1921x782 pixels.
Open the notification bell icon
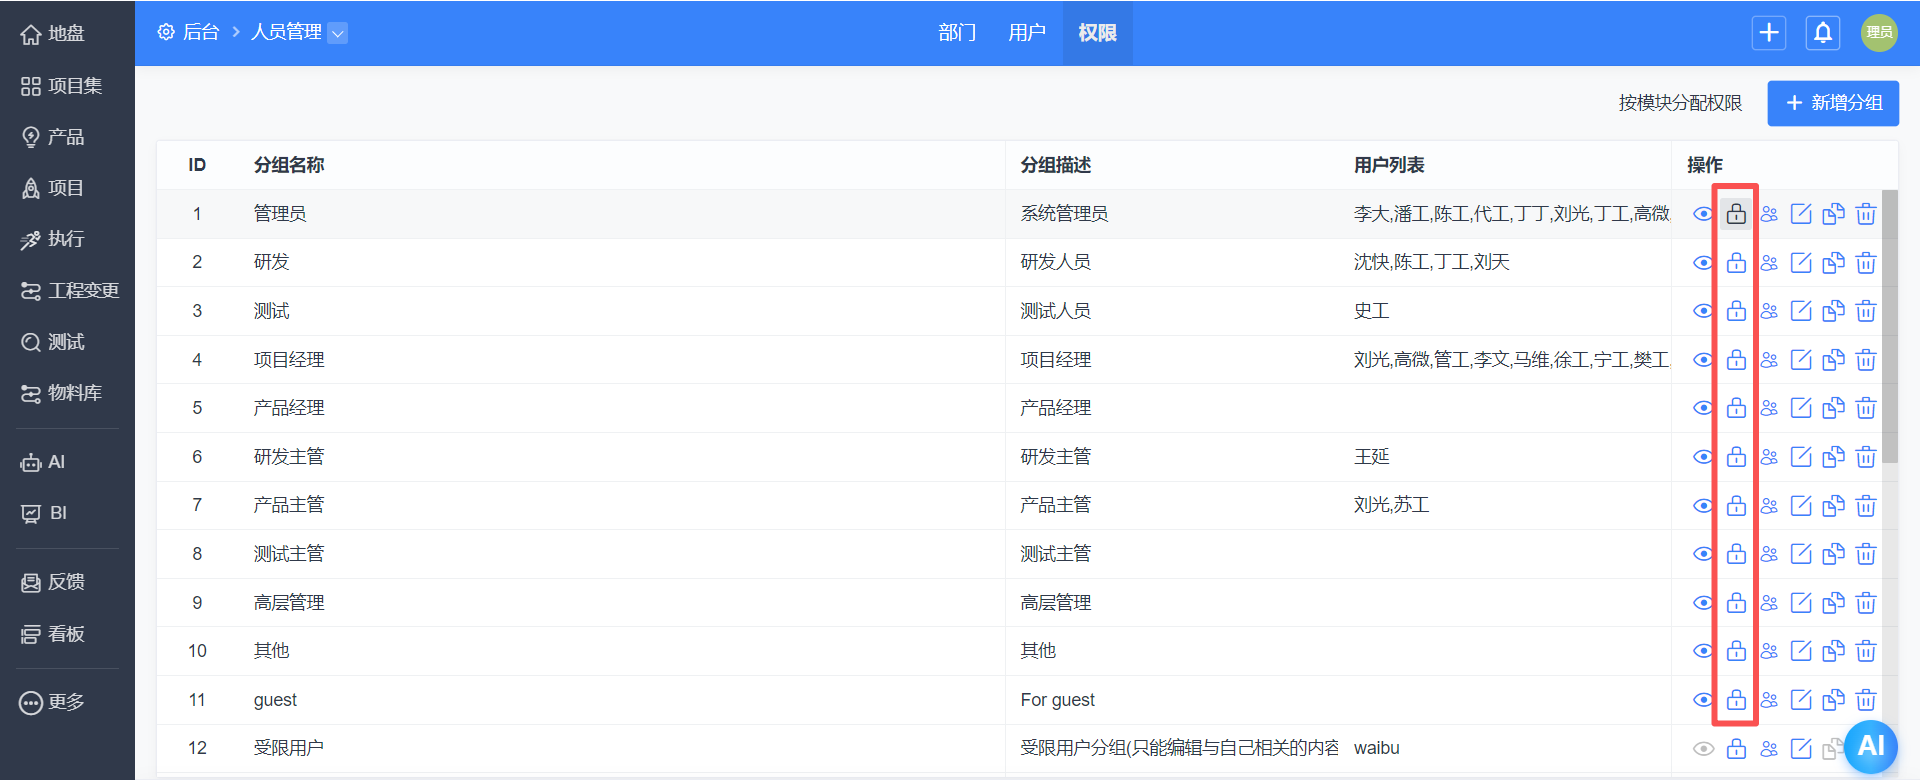[1823, 33]
